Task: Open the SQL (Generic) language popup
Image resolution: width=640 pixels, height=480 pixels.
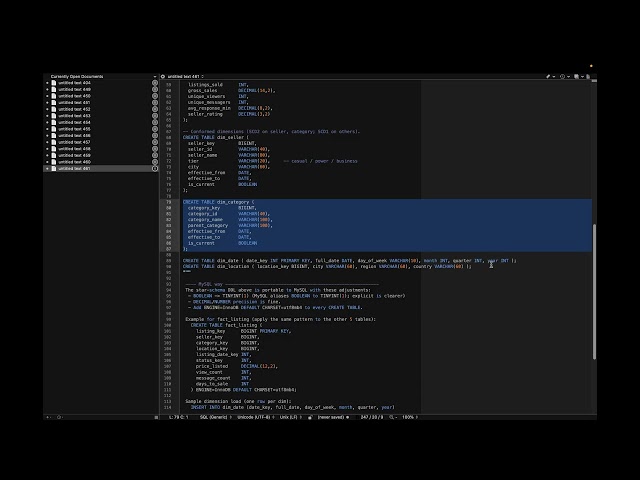Action: coord(215,417)
